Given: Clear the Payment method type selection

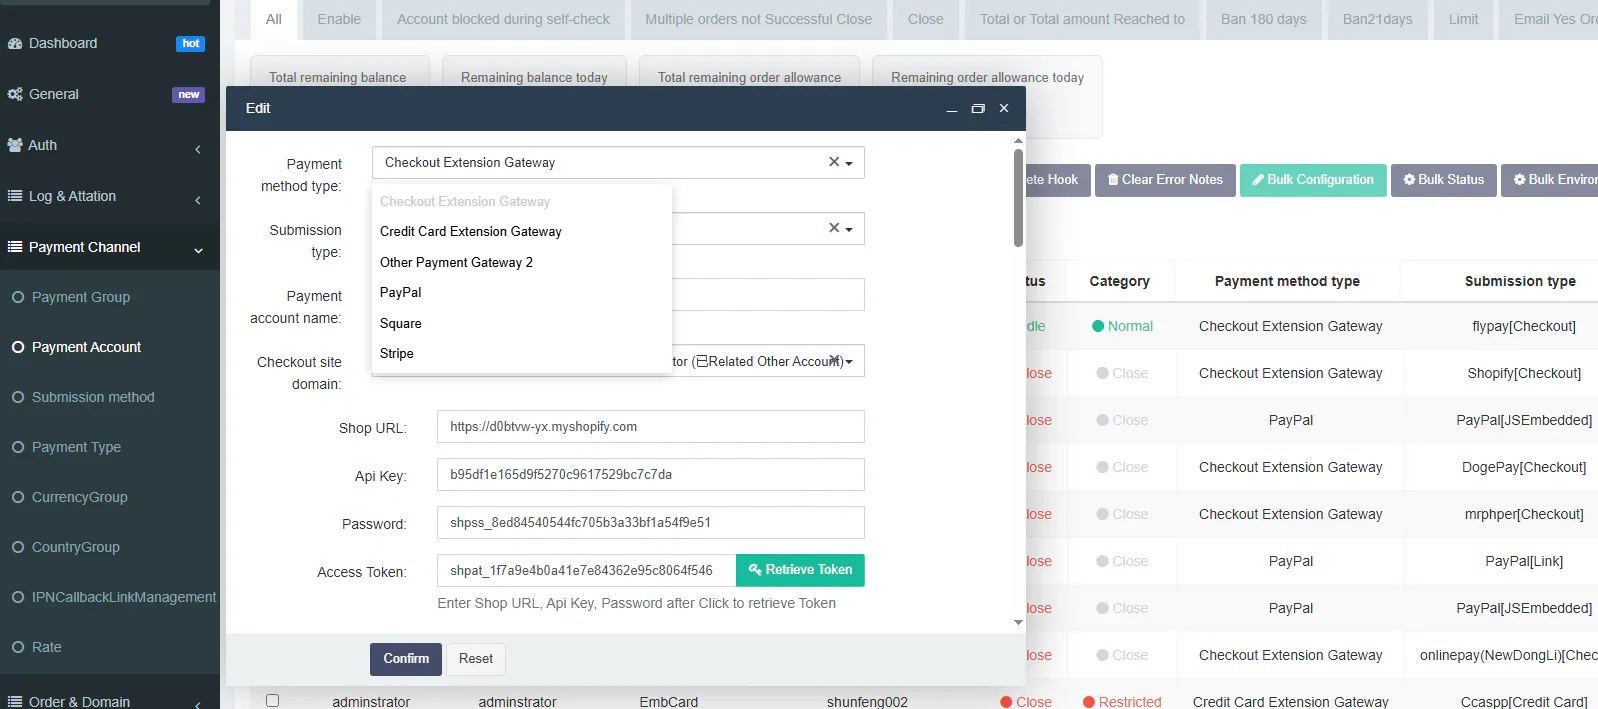Looking at the screenshot, I should 834,162.
